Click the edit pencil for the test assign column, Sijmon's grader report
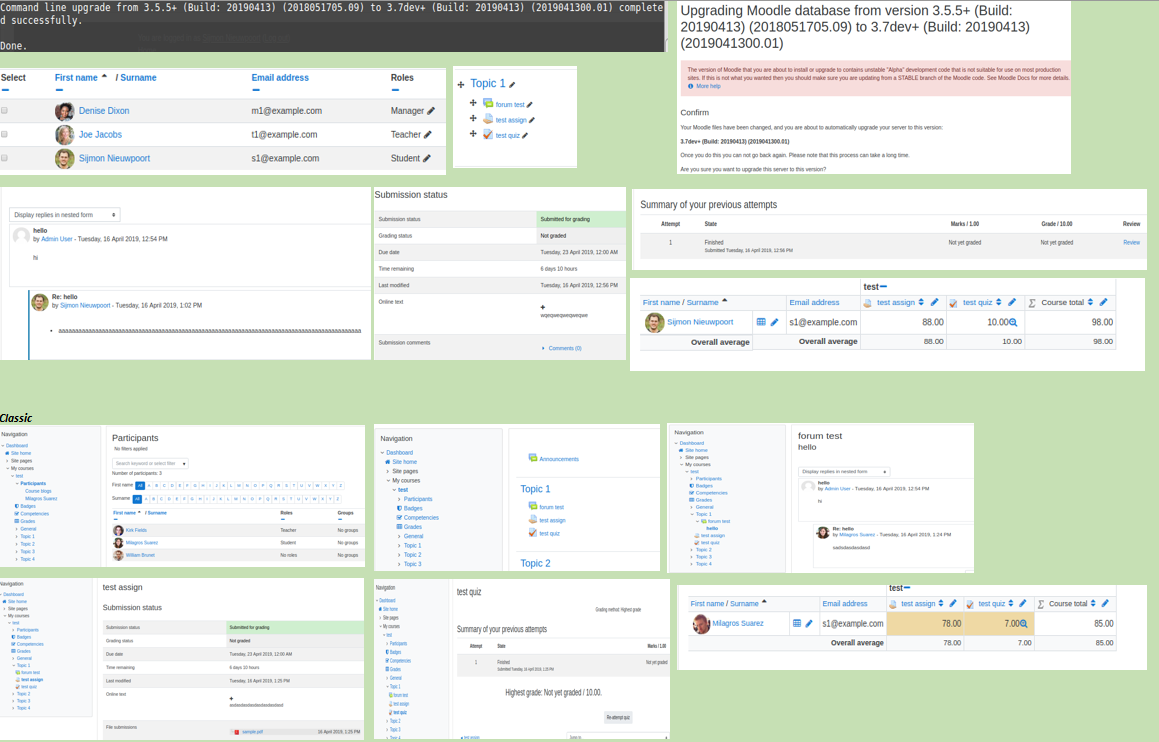The height and width of the screenshot is (742, 1159). pos(934,302)
